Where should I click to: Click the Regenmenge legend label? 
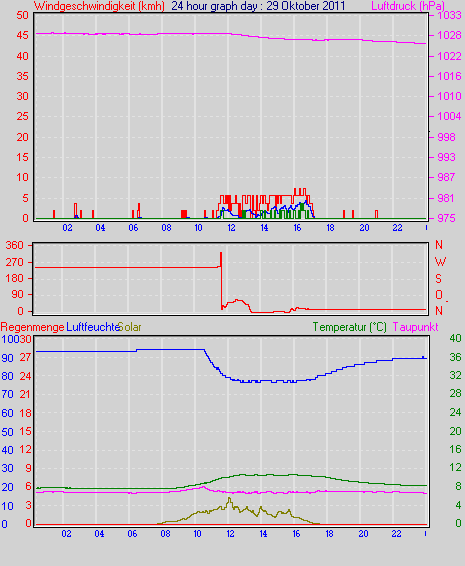(32, 327)
